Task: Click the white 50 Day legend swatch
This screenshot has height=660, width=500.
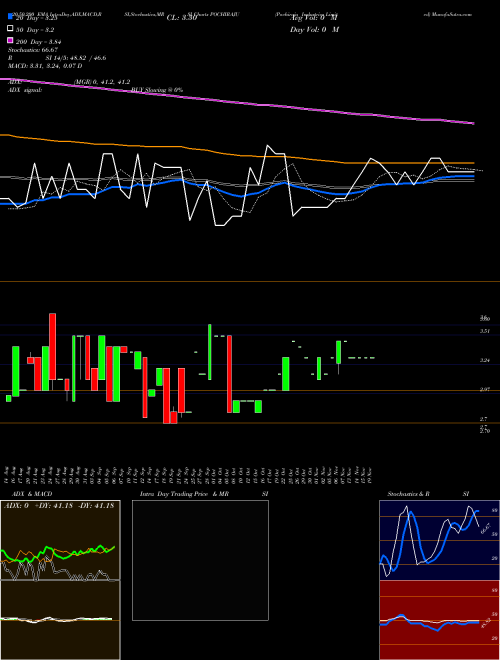Action: 11,29
